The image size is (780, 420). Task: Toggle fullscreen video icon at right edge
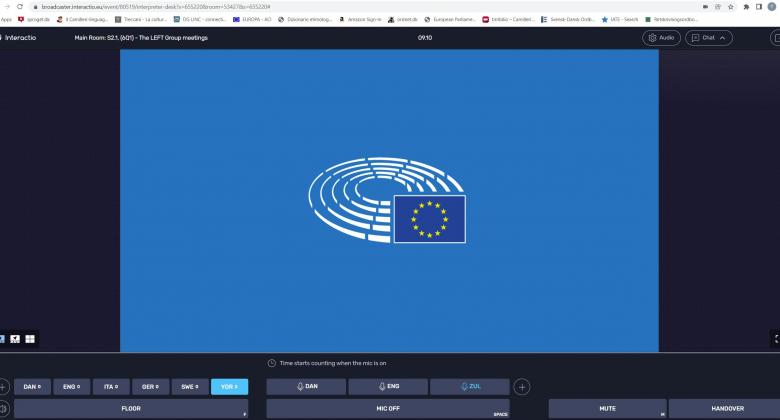(x=776, y=338)
